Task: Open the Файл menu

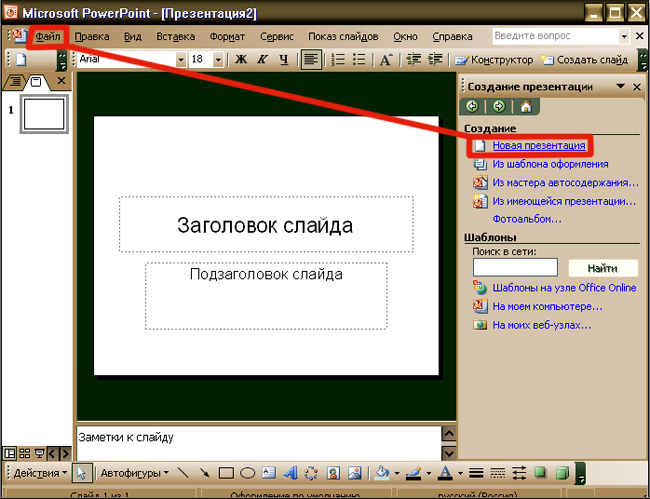Action: [x=48, y=36]
